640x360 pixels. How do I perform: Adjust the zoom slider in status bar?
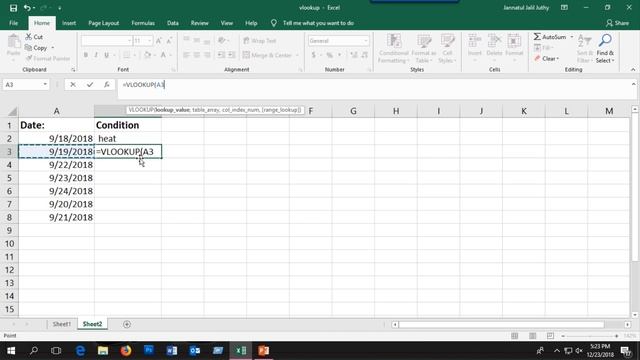tap(590, 336)
